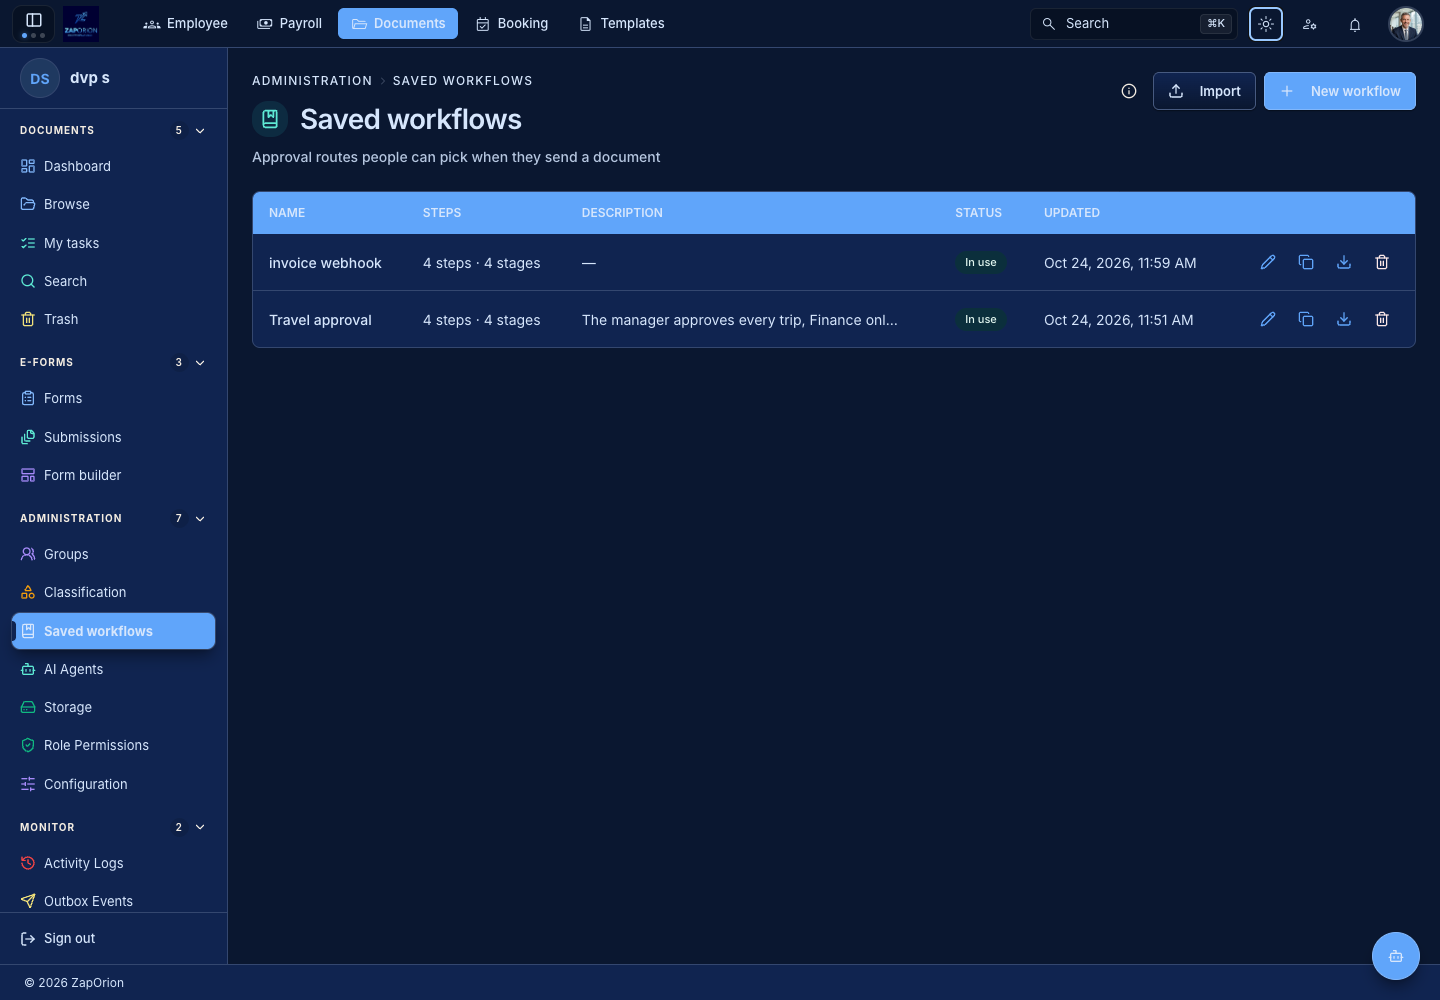Screen dimensions: 1440x1000
Task: Open Form builder in sidebar
Action: pyautogui.click(x=113, y=475)
